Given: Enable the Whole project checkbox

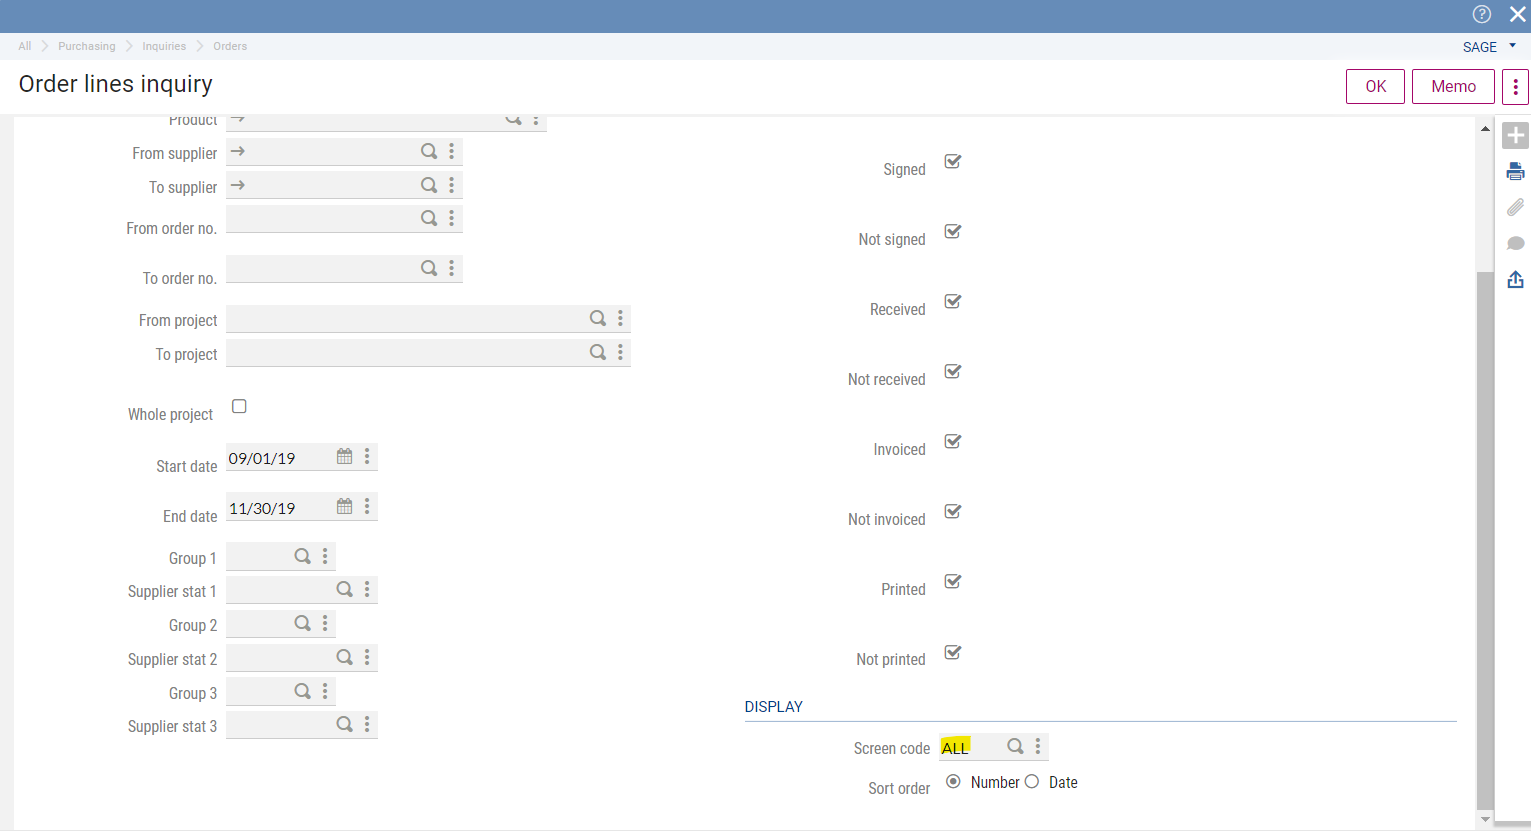Looking at the screenshot, I should coord(239,406).
